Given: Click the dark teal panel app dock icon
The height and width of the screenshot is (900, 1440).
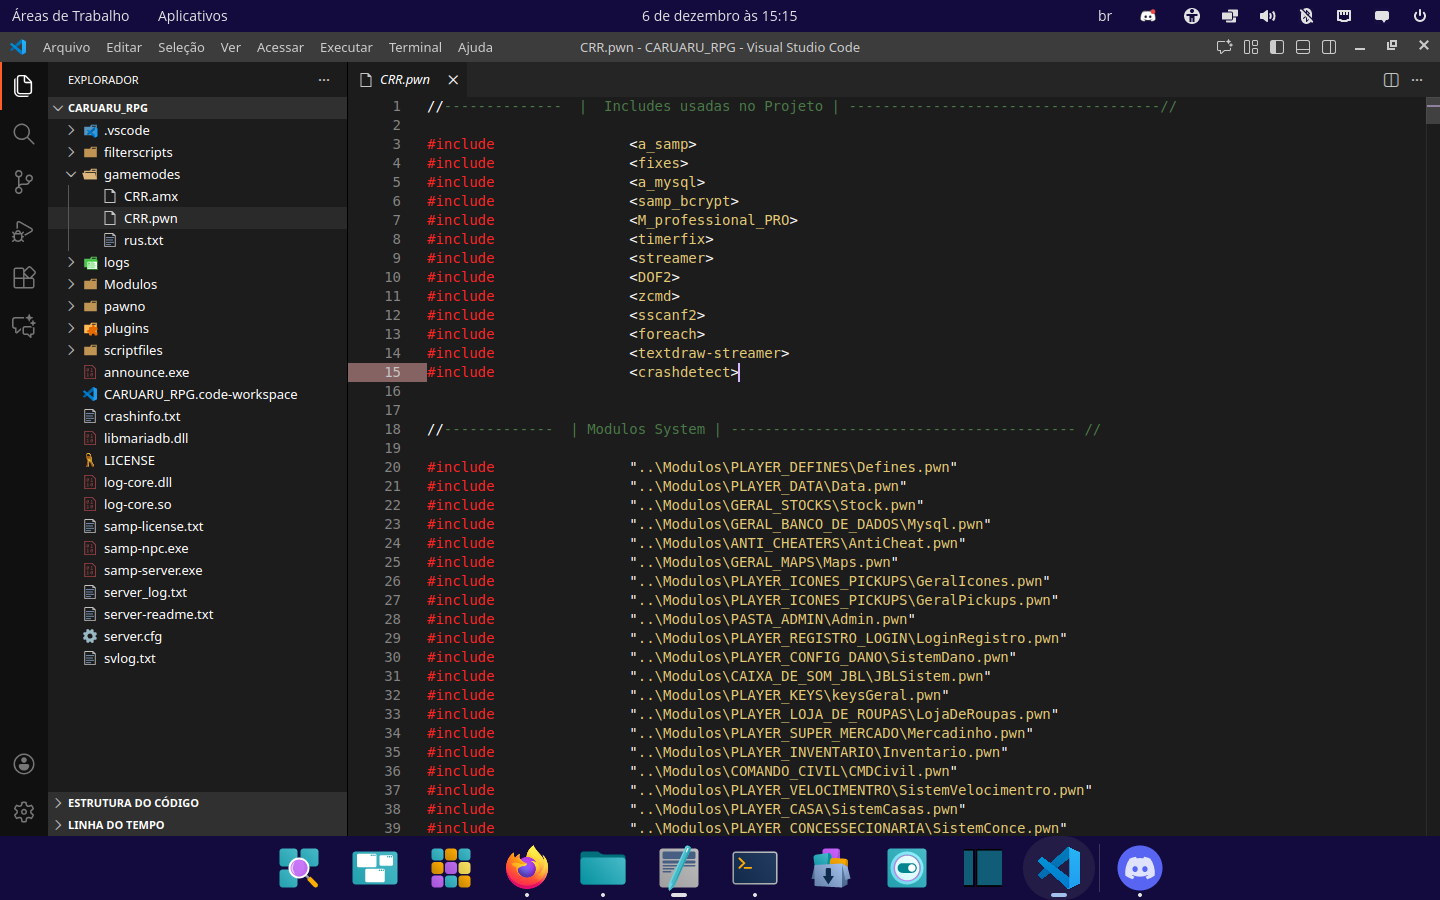Looking at the screenshot, I should 983,867.
